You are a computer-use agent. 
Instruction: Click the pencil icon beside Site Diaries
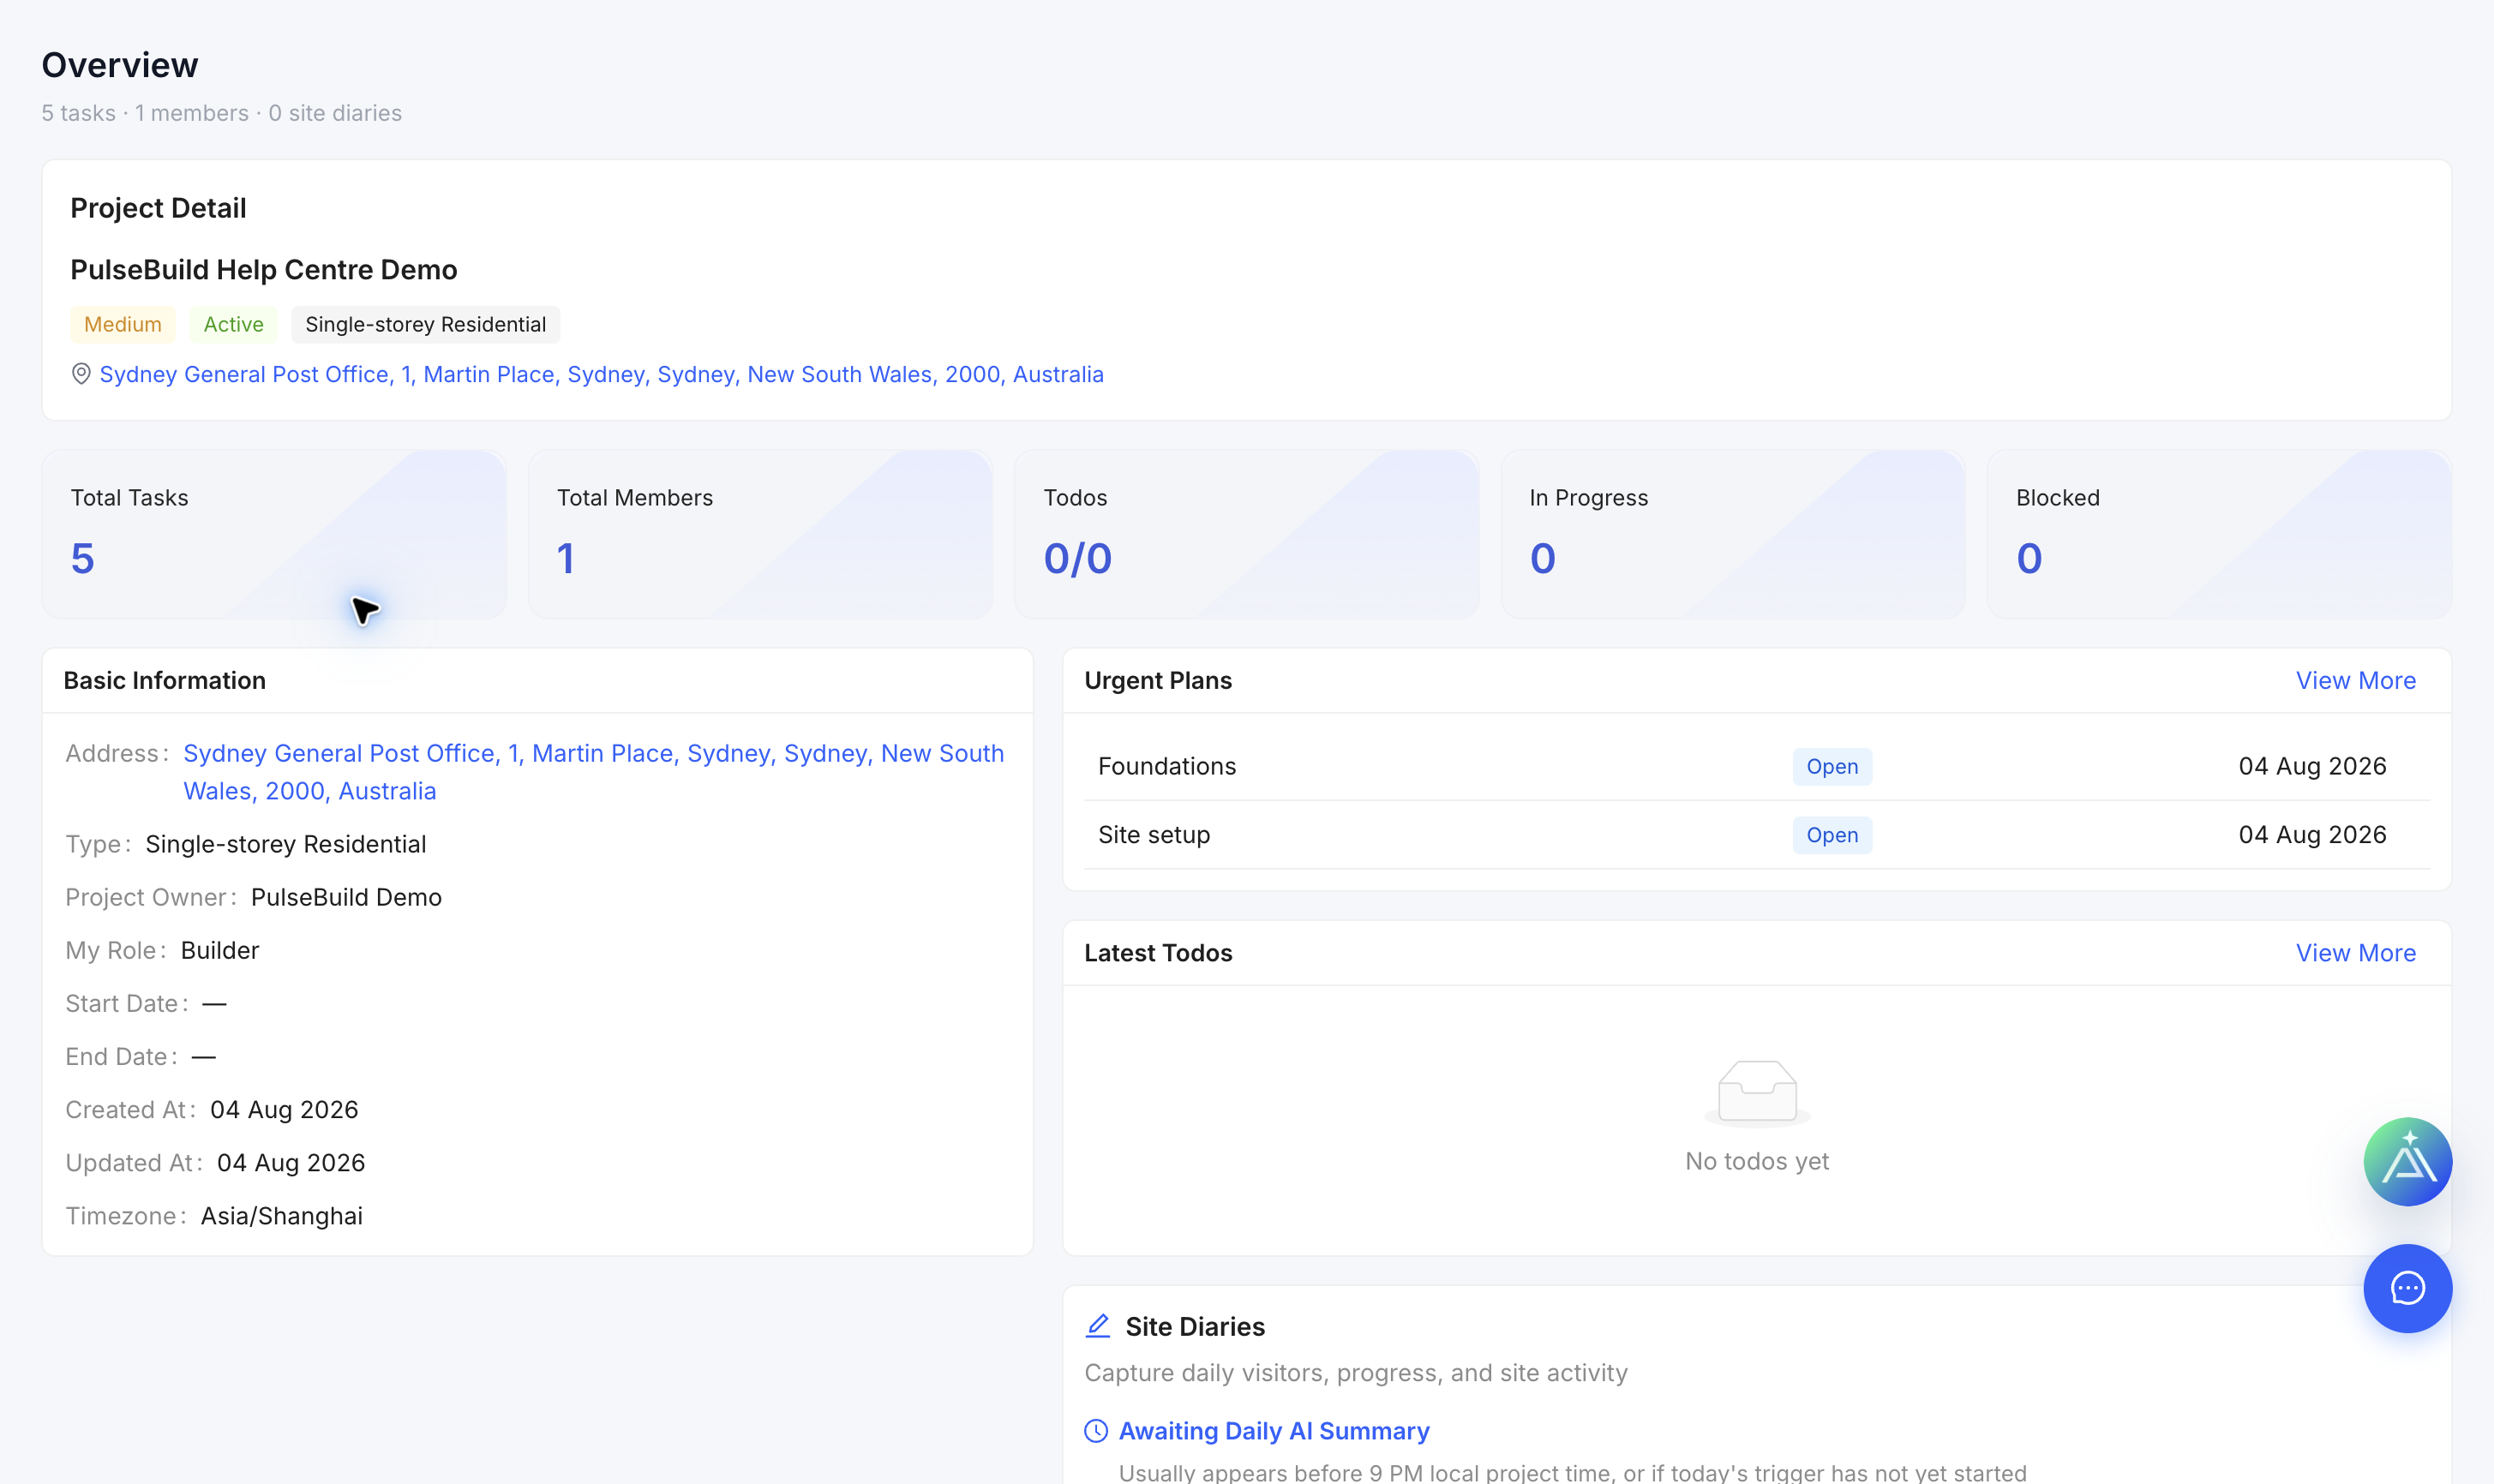click(x=1098, y=1326)
